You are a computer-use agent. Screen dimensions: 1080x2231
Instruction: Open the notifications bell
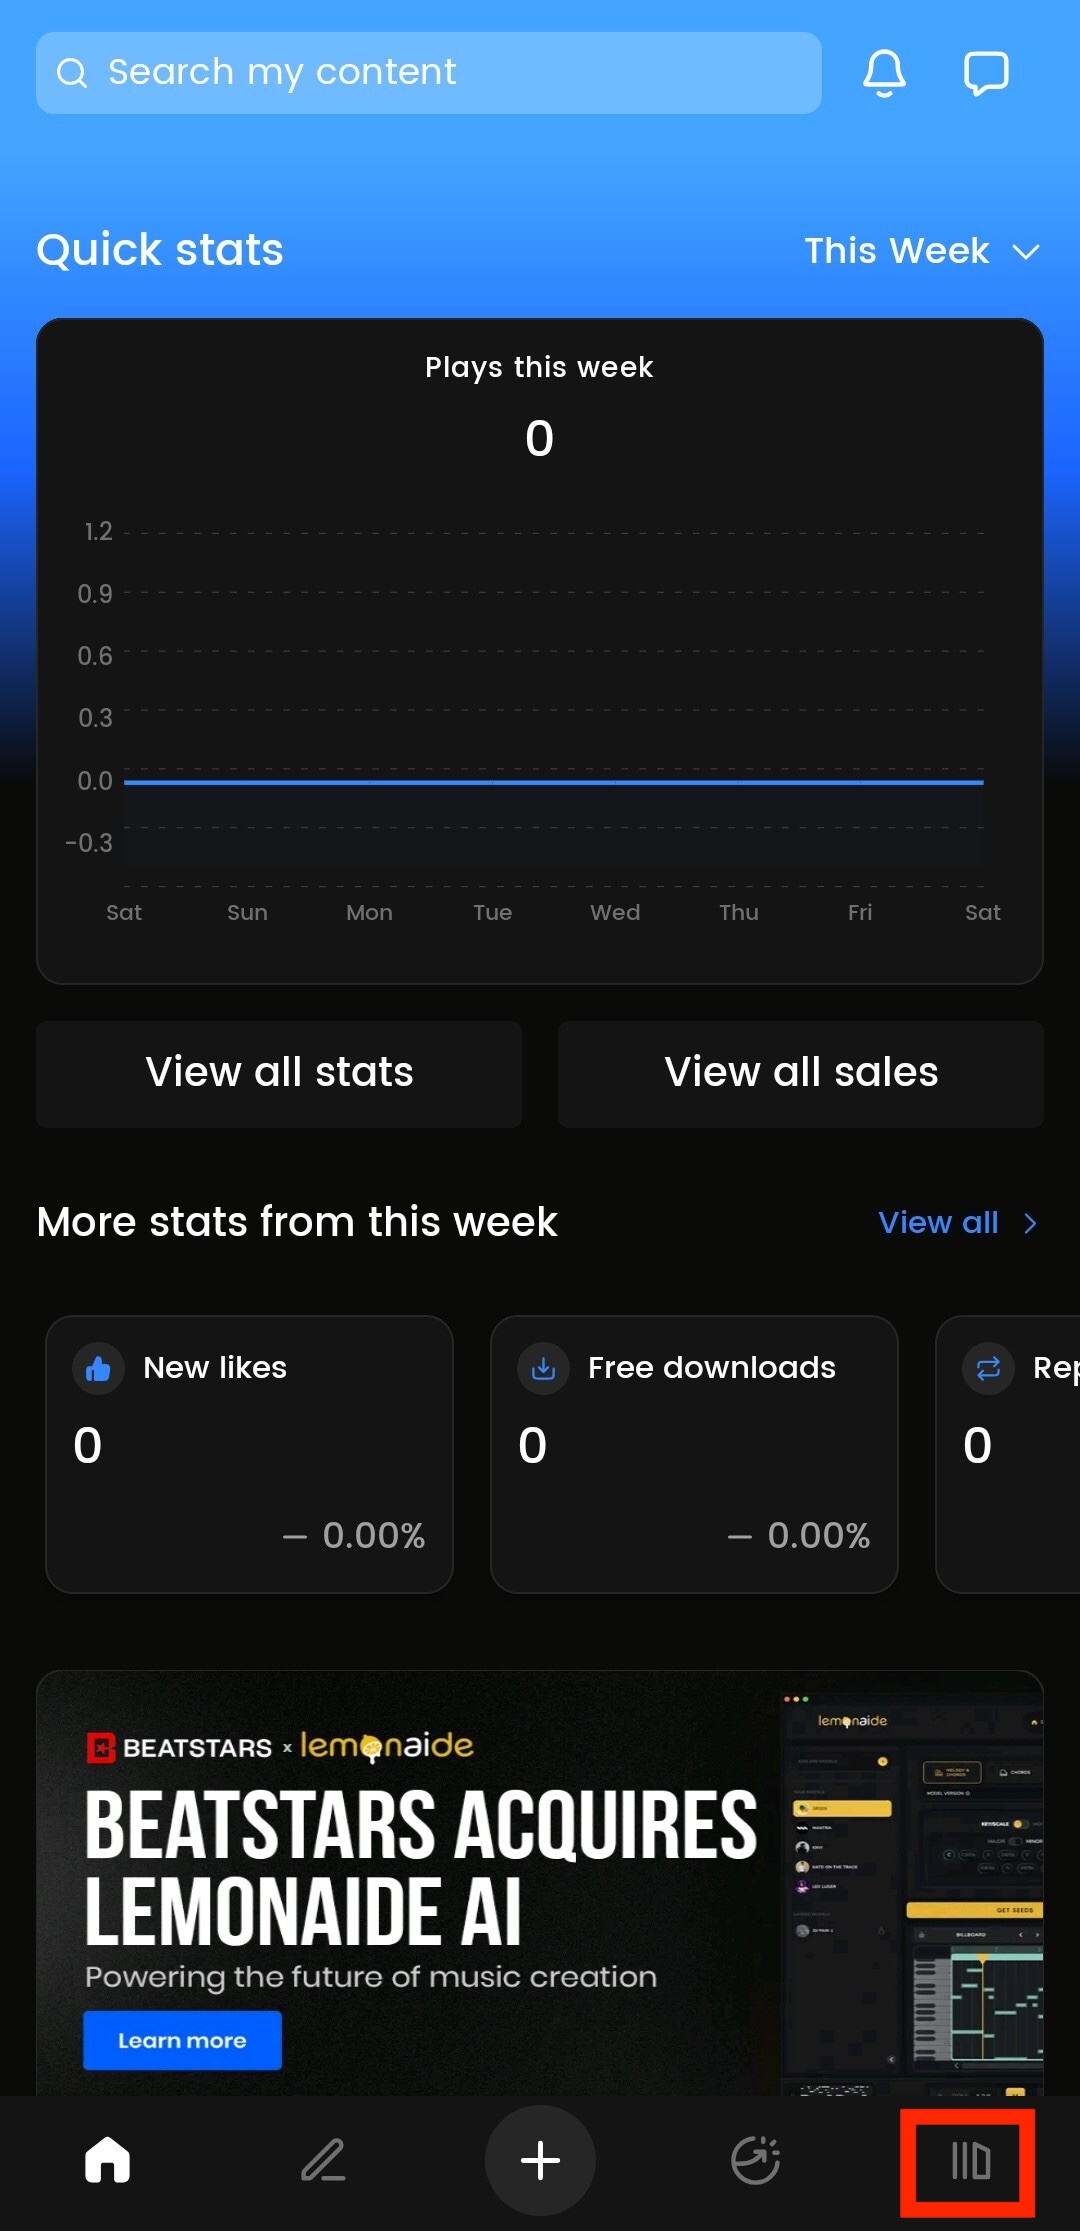point(884,73)
